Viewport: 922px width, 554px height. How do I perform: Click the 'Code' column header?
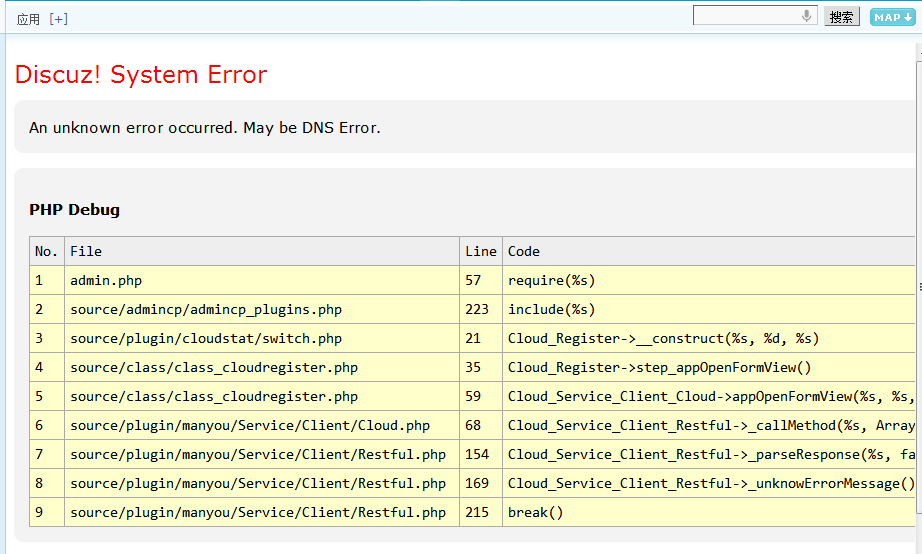click(709, 251)
